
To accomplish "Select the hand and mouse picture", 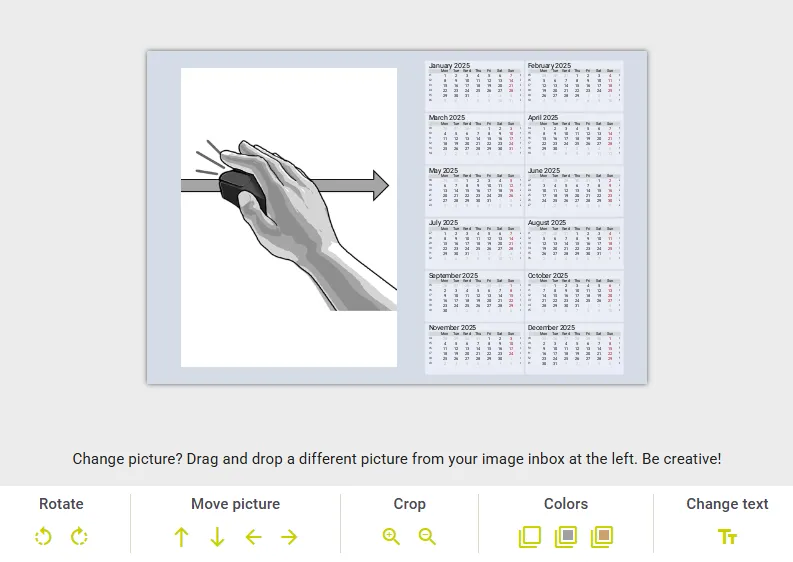I will tap(289, 218).
